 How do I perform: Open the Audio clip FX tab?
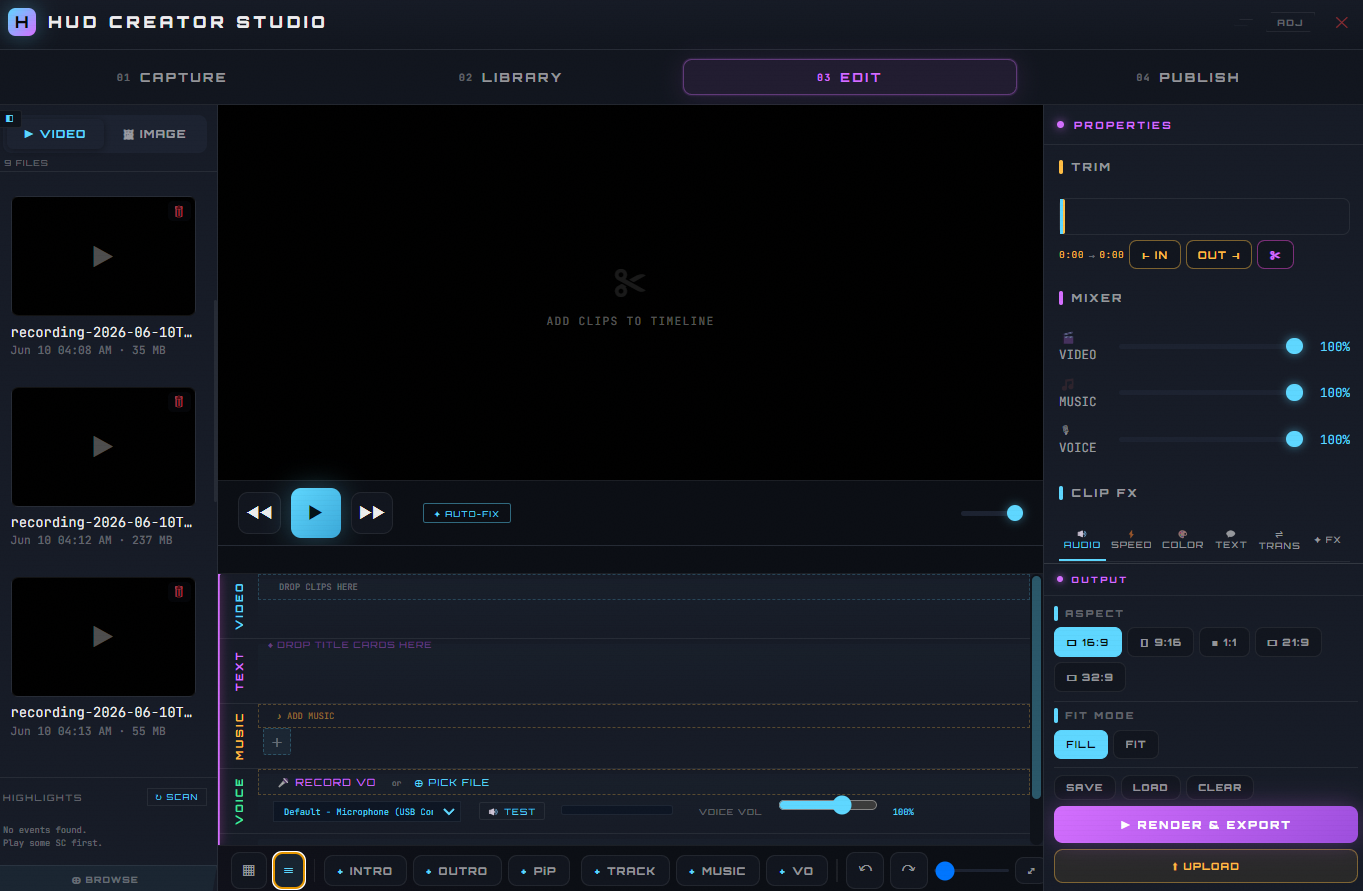1082,540
